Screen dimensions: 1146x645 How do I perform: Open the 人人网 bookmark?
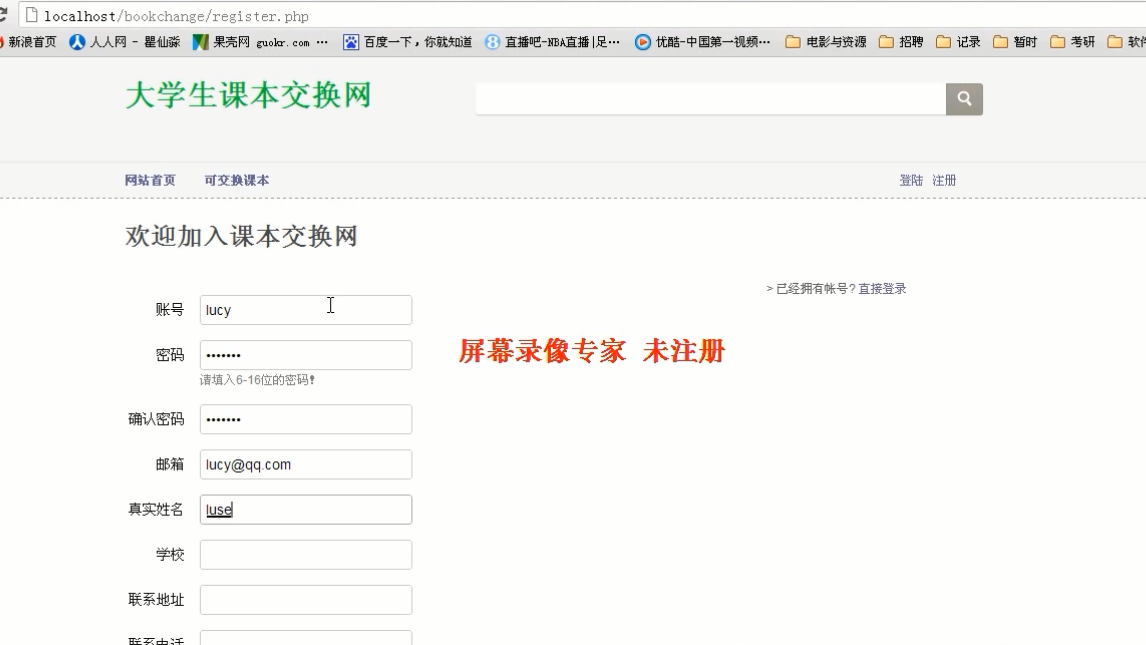click(124, 42)
